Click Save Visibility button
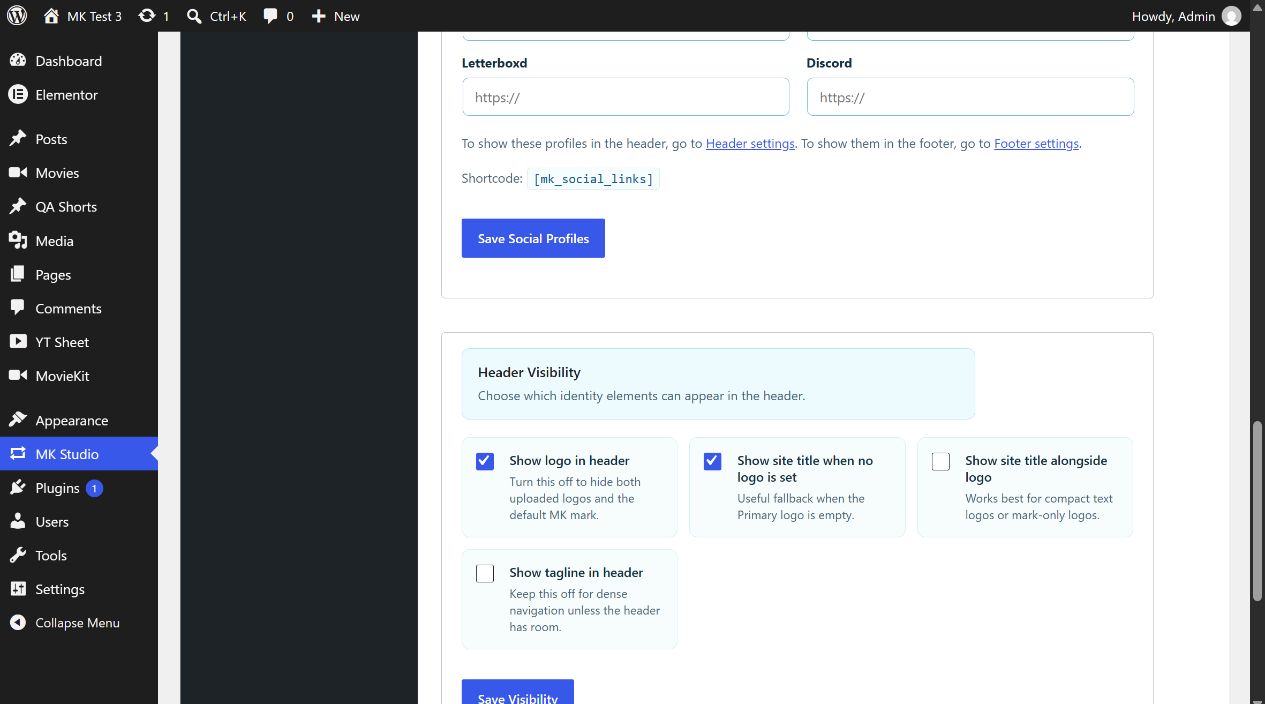 pyautogui.click(x=518, y=692)
